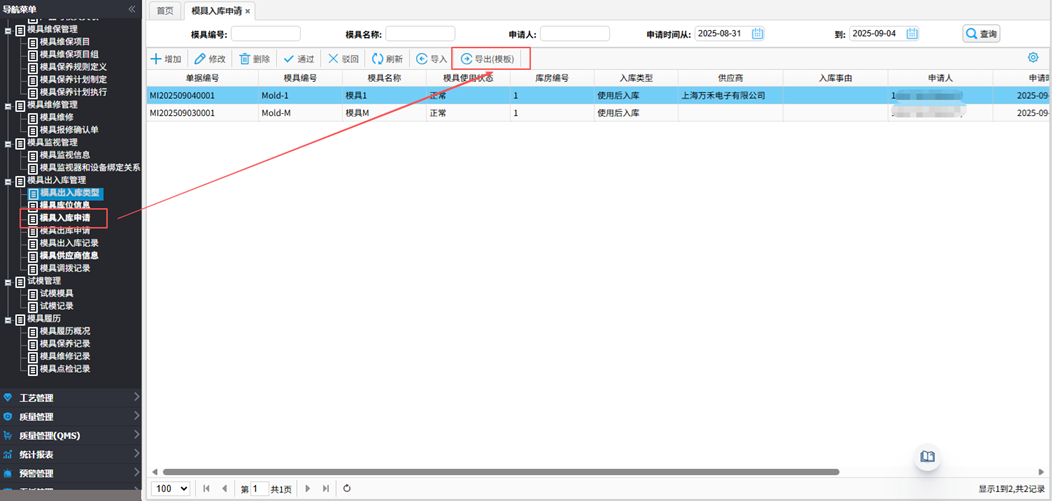Click the 修改 pencil edit button
Screen dimensions: 1052x501
pos(210,59)
